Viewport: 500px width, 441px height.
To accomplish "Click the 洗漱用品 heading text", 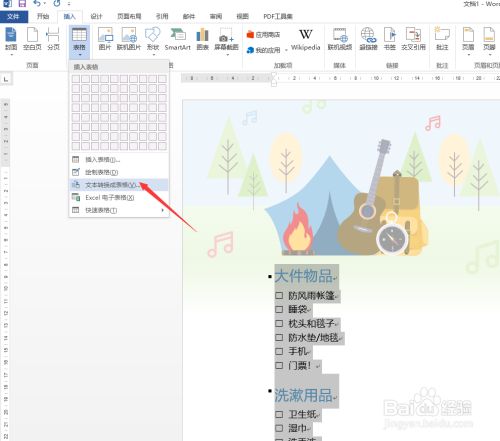I will coord(303,395).
